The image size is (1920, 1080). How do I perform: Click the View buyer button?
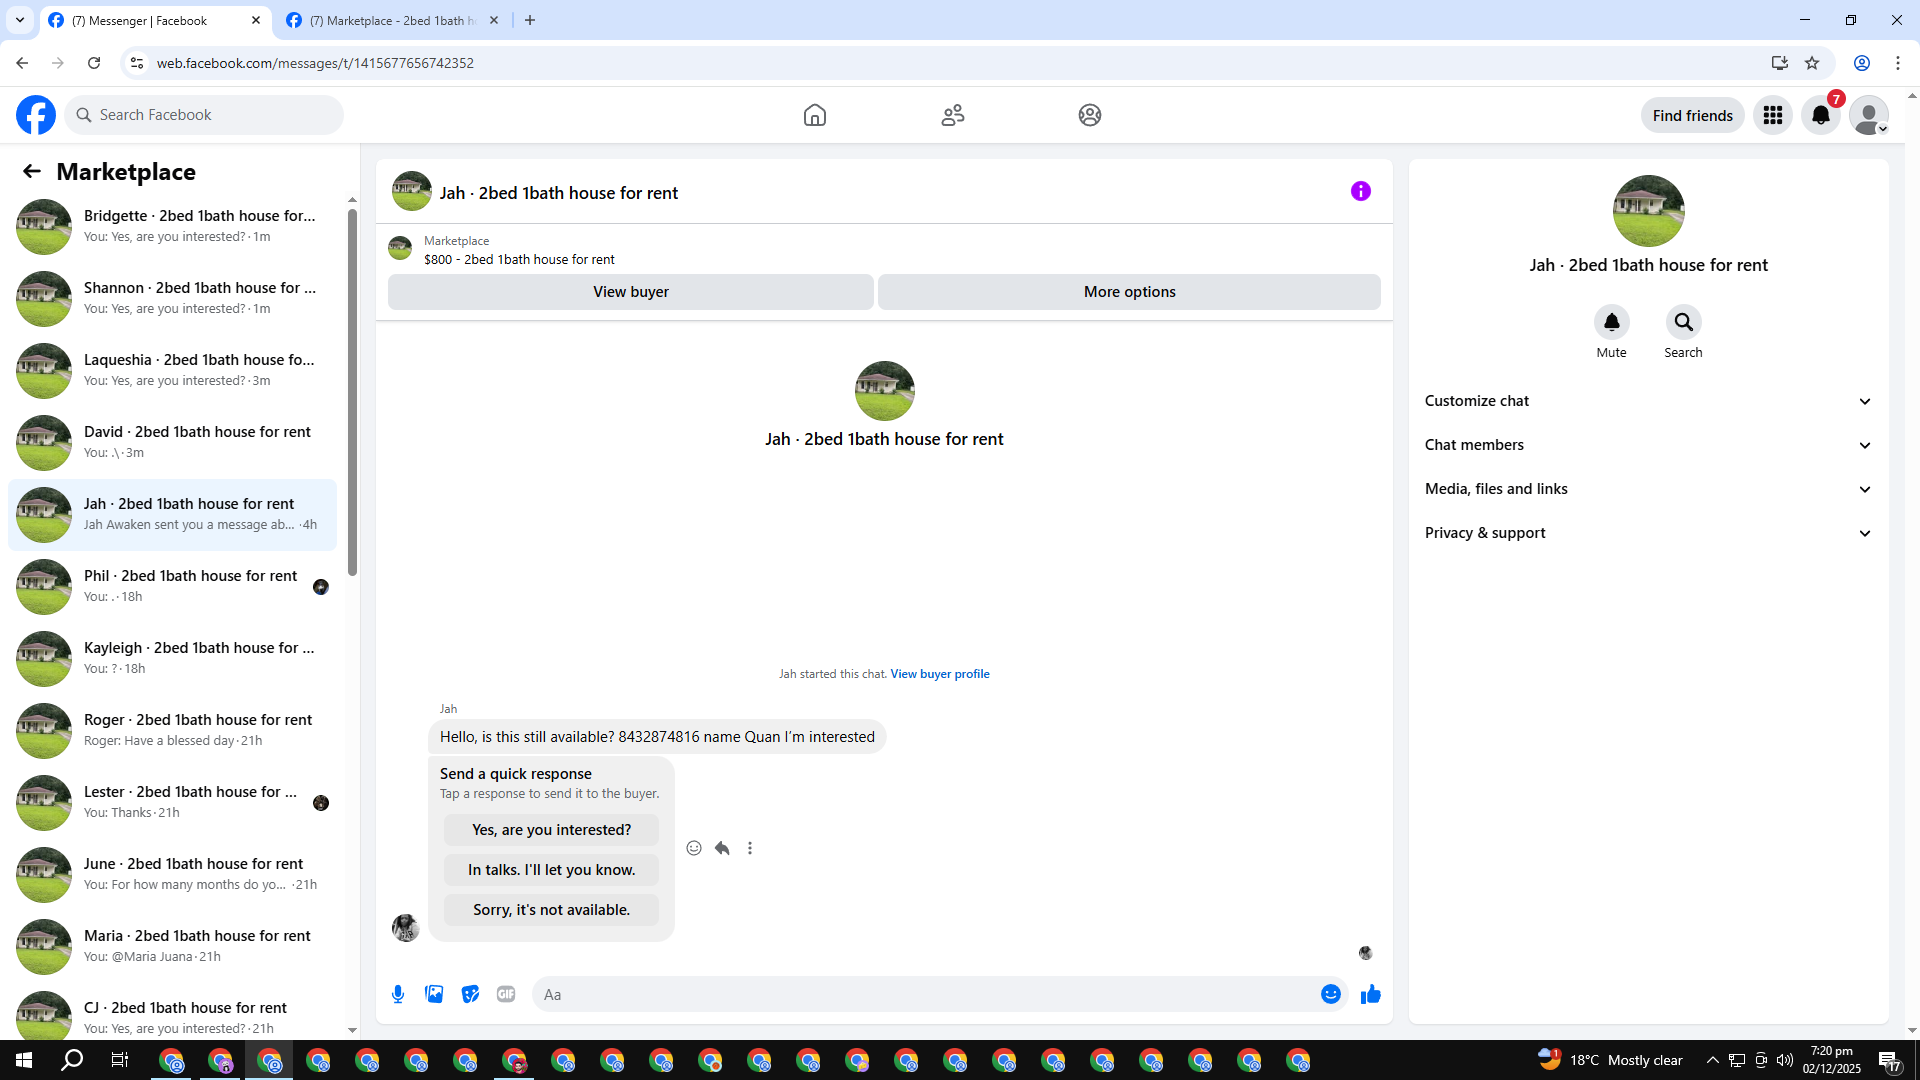click(630, 292)
